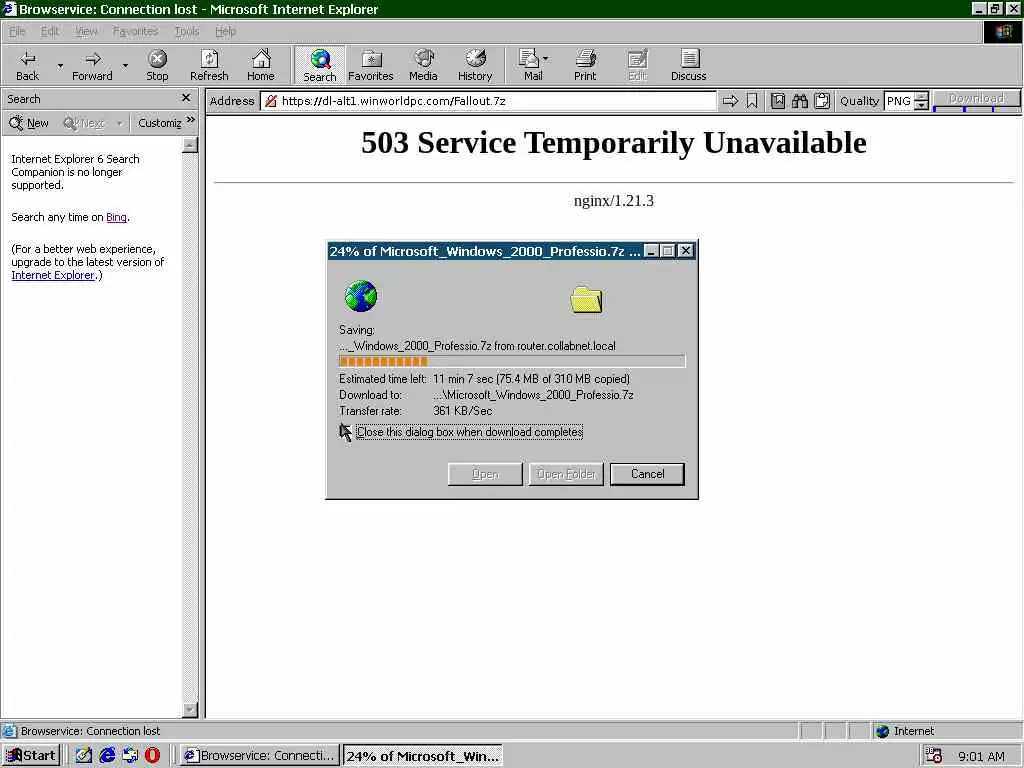1024x768 pixels.
Task: Open the Favorites menu in menu bar
Action: [135, 31]
